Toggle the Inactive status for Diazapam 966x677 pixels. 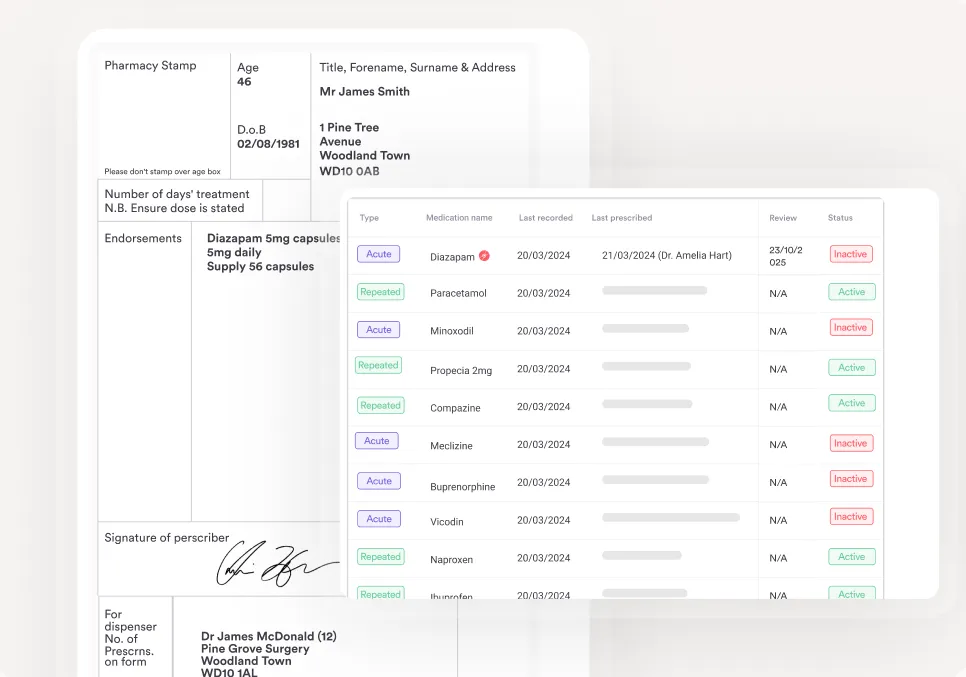click(851, 254)
